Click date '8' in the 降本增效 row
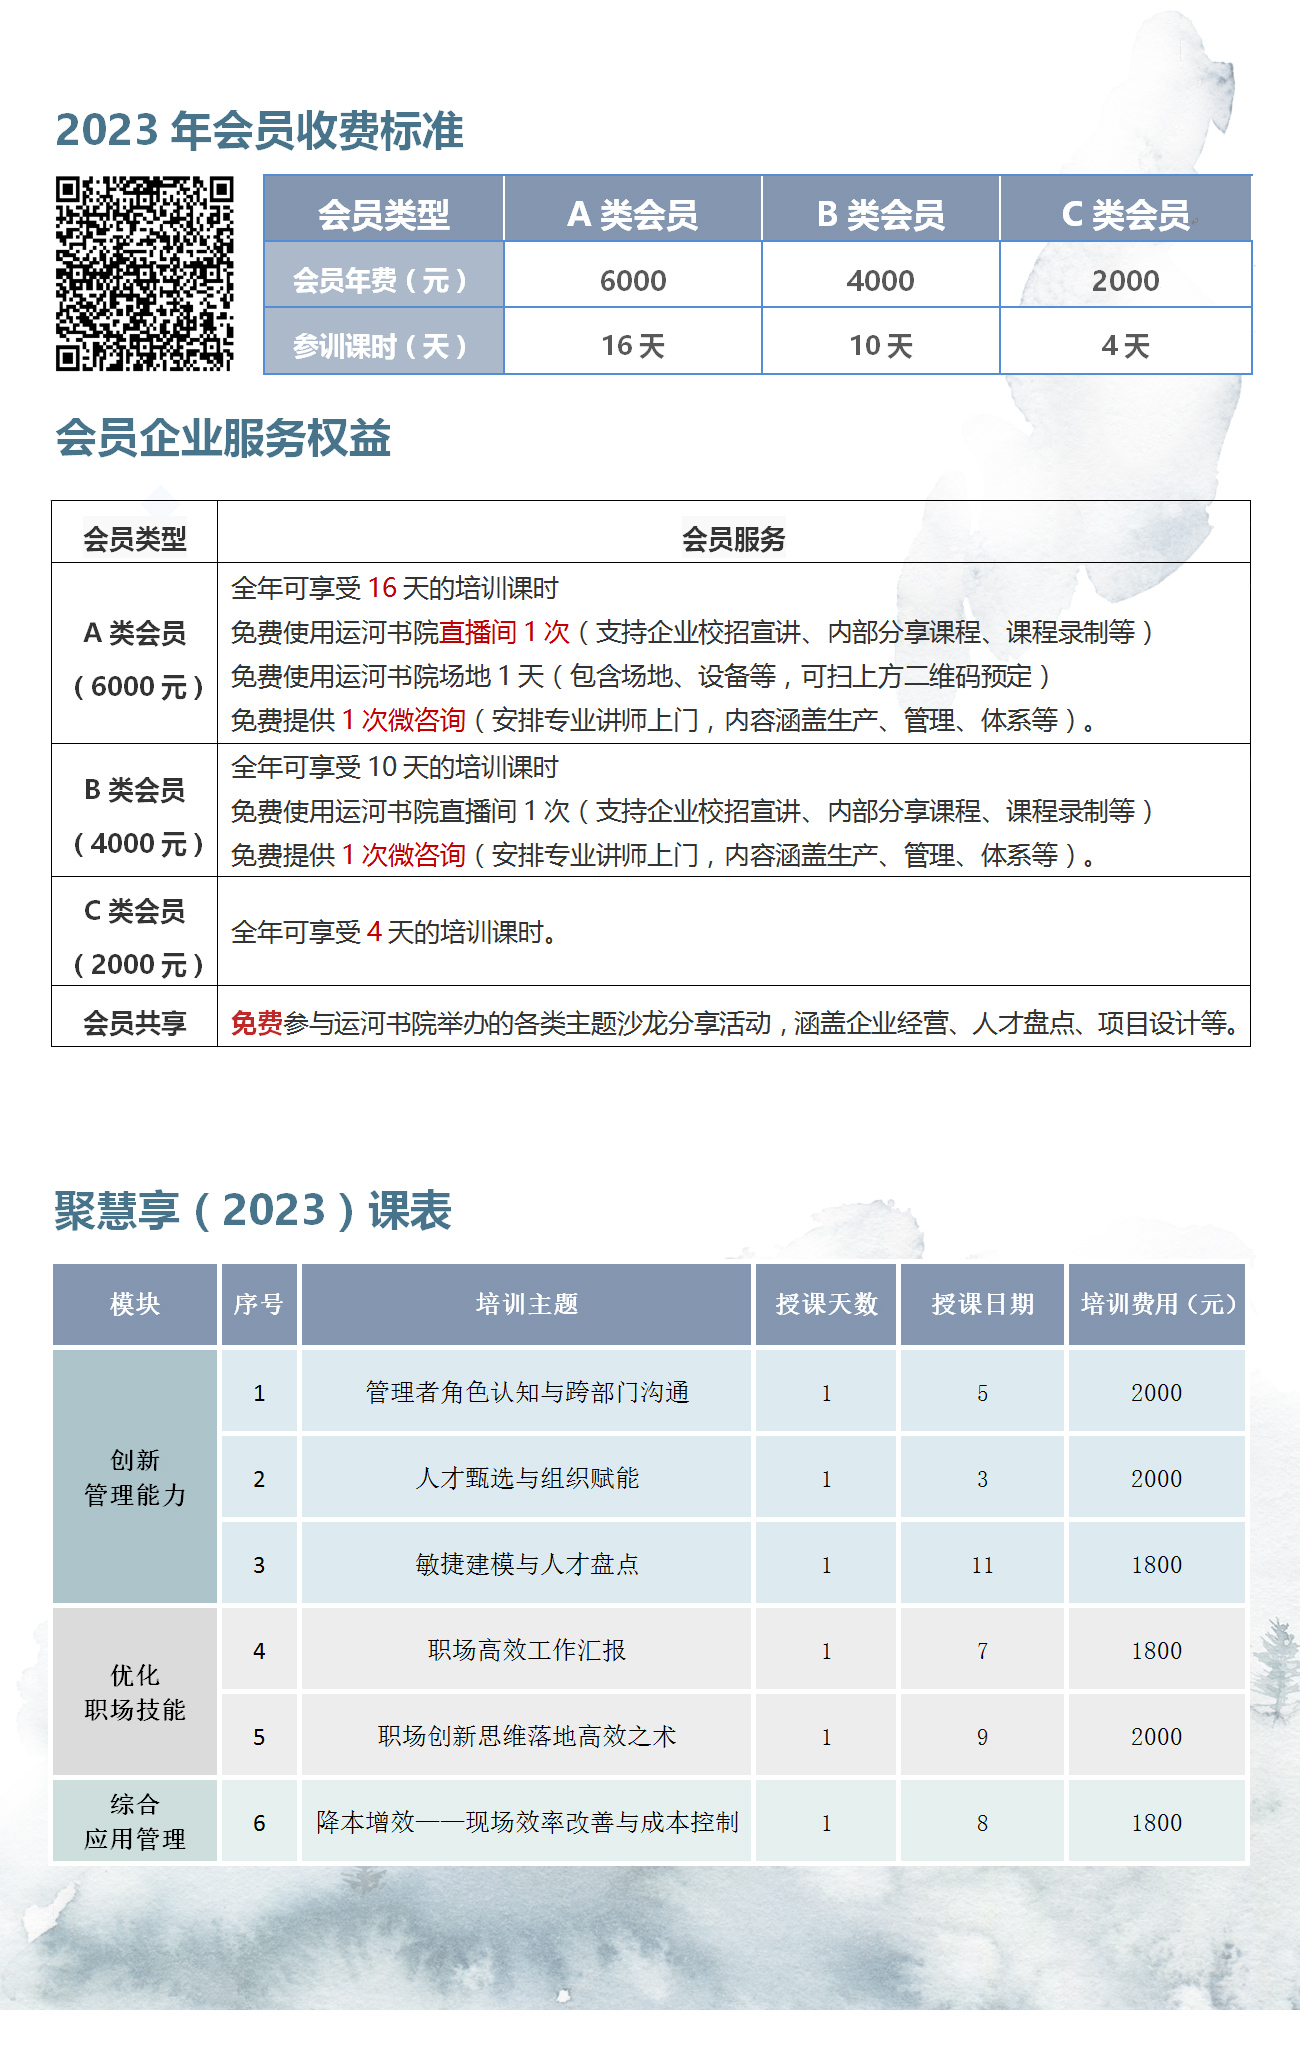Viewport: 1300px width, 2052px height. click(x=983, y=1823)
